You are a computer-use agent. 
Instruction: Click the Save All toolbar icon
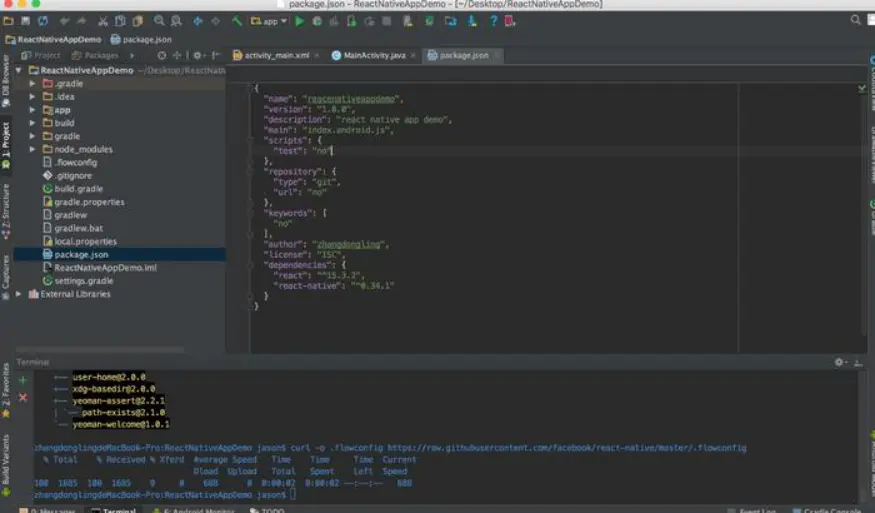(26, 21)
